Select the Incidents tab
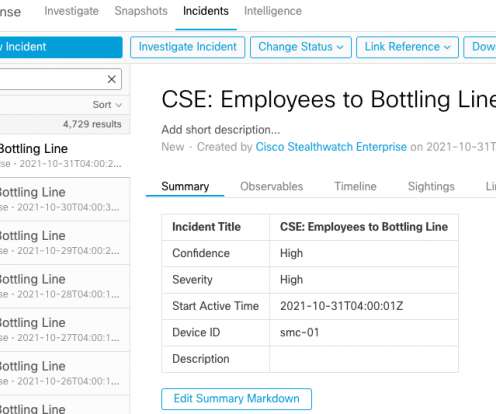 [x=206, y=11]
